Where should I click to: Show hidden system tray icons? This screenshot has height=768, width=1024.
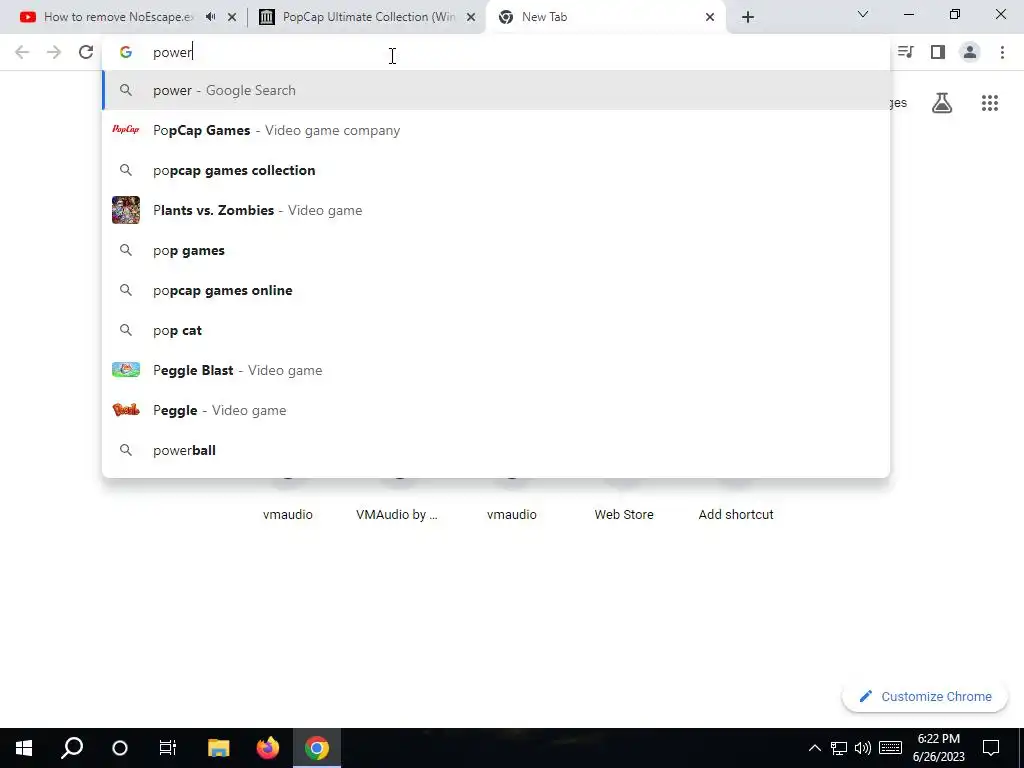click(814, 748)
